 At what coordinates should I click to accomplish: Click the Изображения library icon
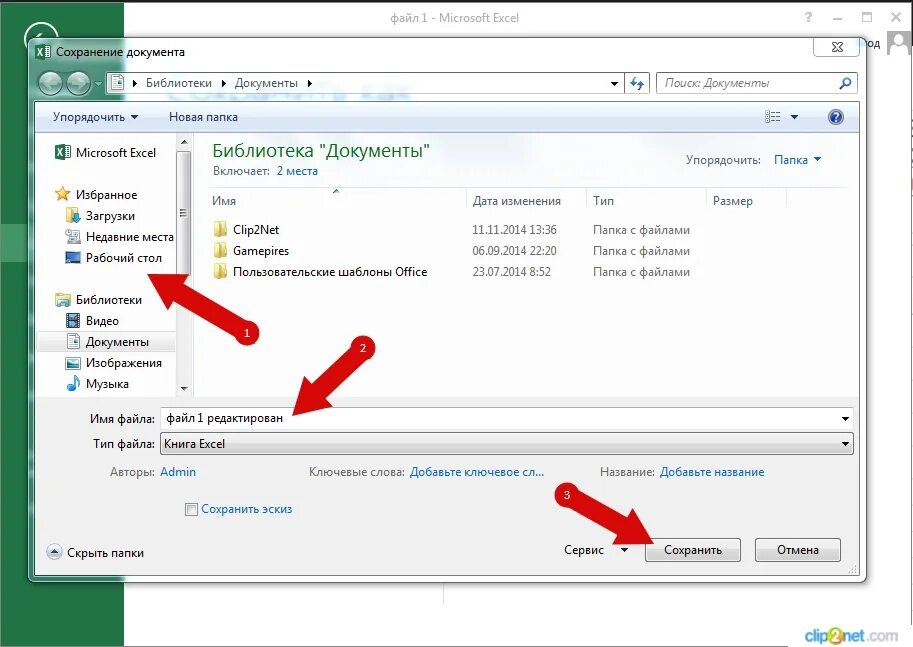pyautogui.click(x=73, y=363)
